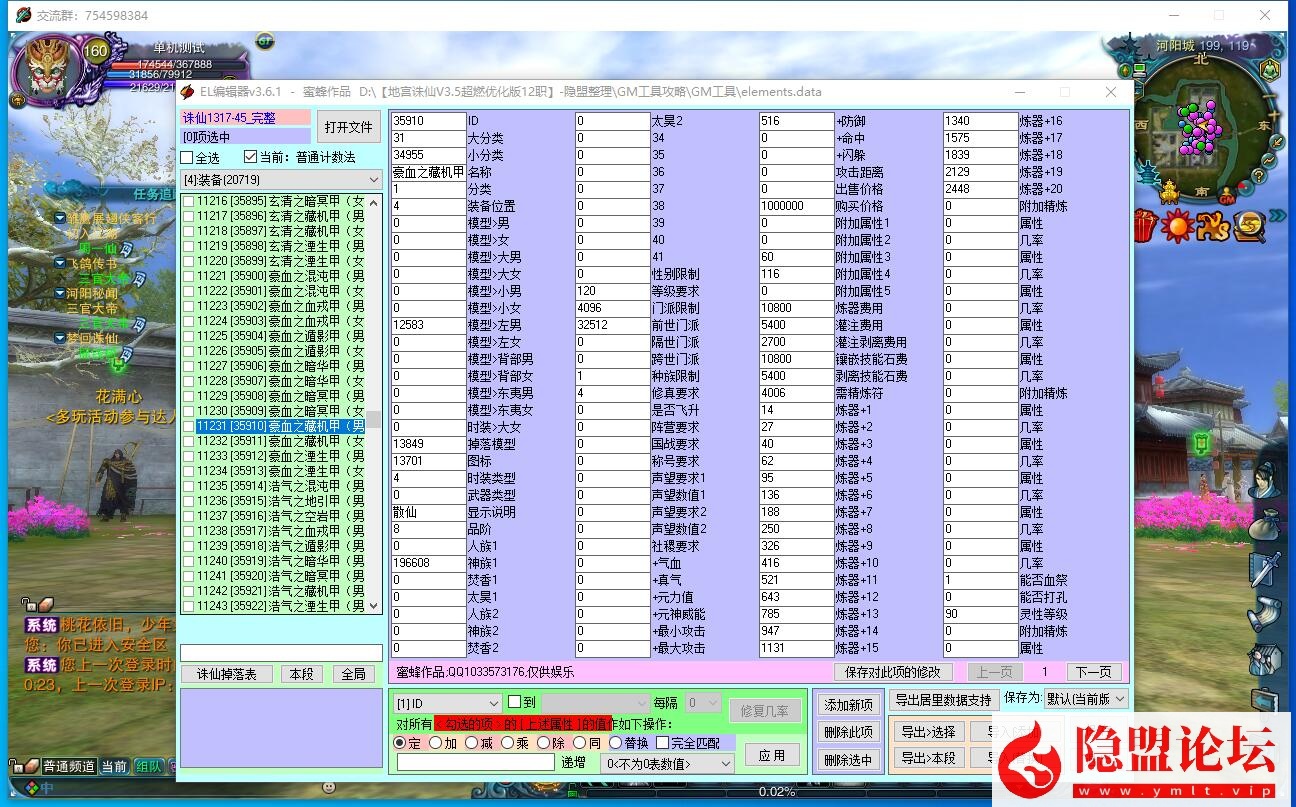The width and height of the screenshot is (1296, 807).
Task: Click the green GT badge icon
Action: (x=264, y=42)
